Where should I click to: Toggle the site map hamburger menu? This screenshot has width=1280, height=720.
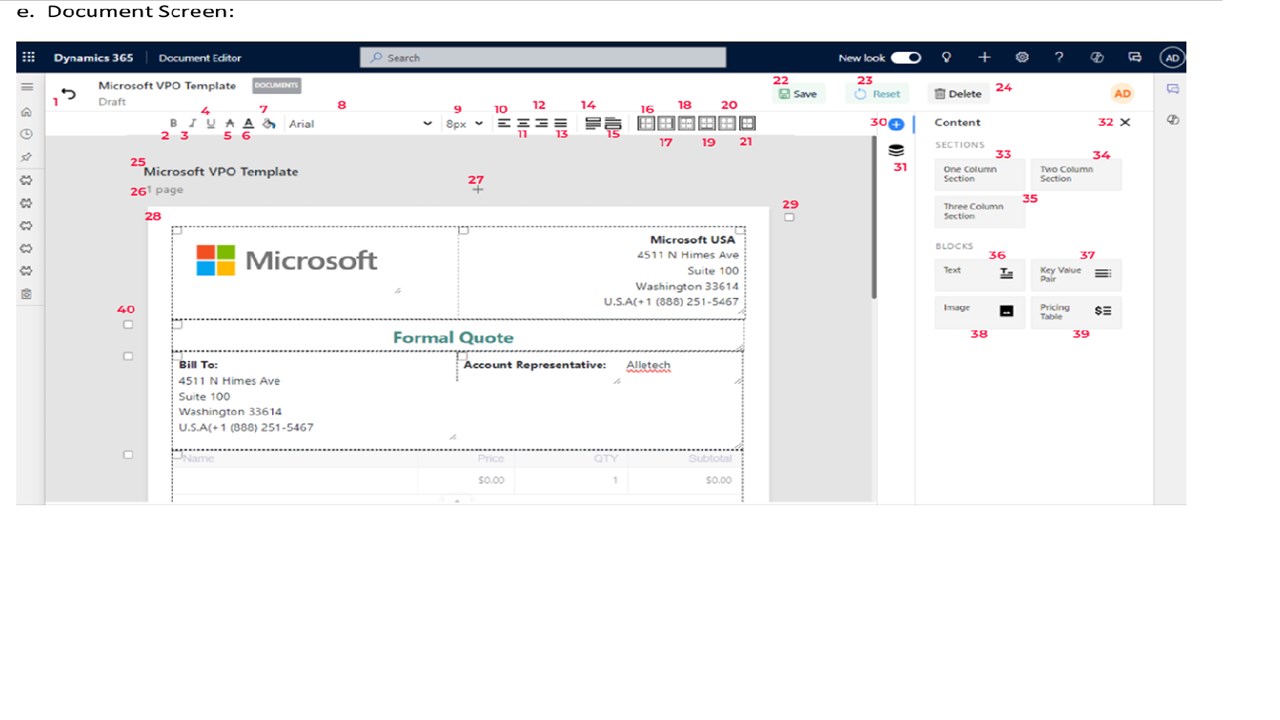point(27,88)
